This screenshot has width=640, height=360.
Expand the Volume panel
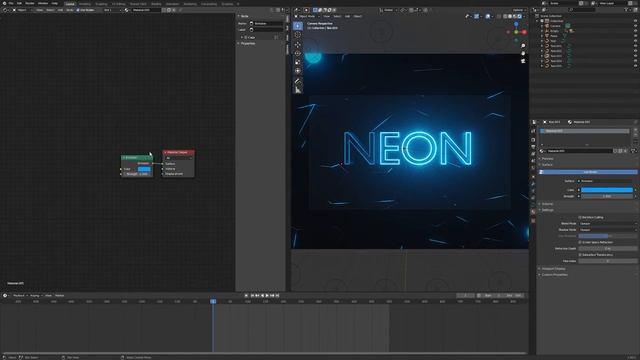(547, 204)
